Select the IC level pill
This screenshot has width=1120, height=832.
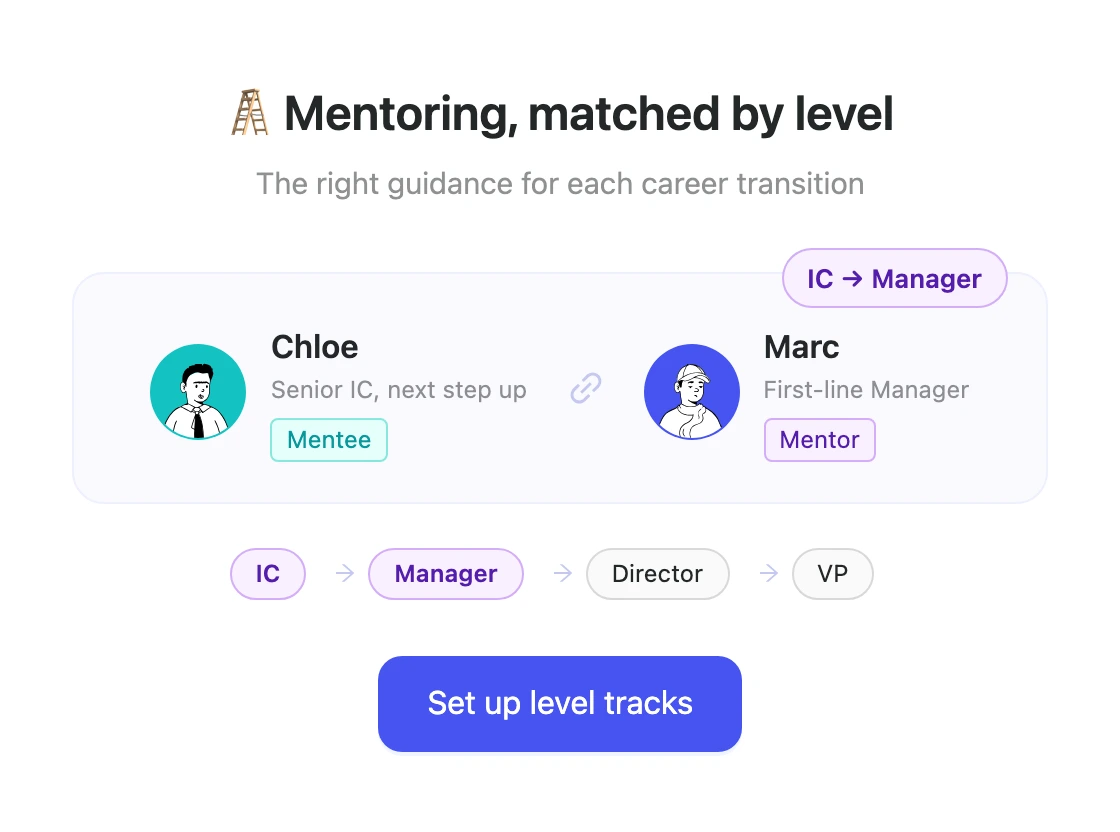click(x=268, y=573)
